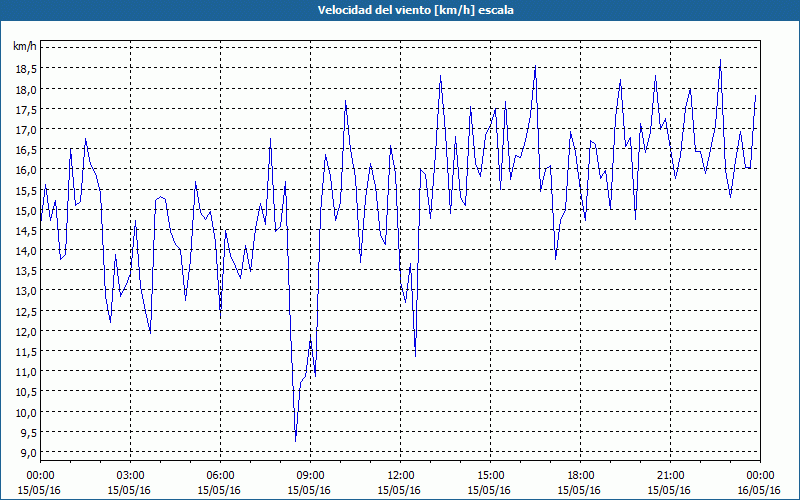Choose the '11,0' axis label
800x500 pixels.
[x=27, y=372]
